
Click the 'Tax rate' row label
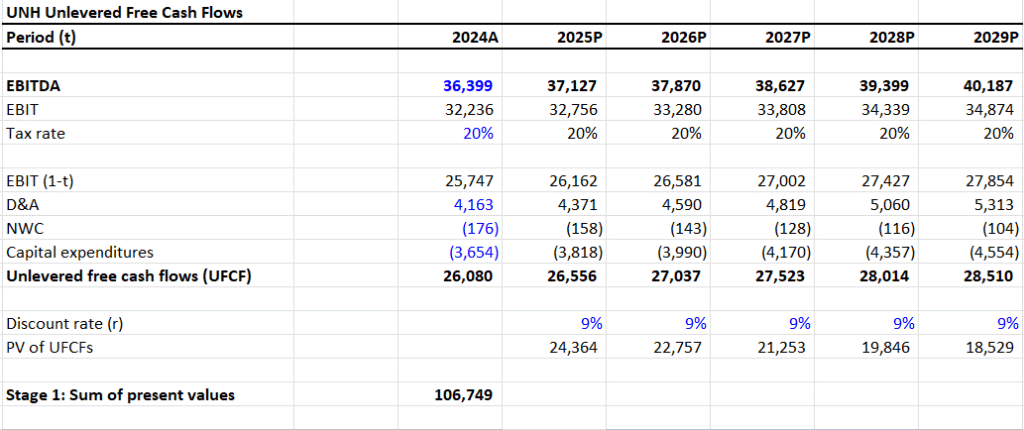[x=36, y=134]
